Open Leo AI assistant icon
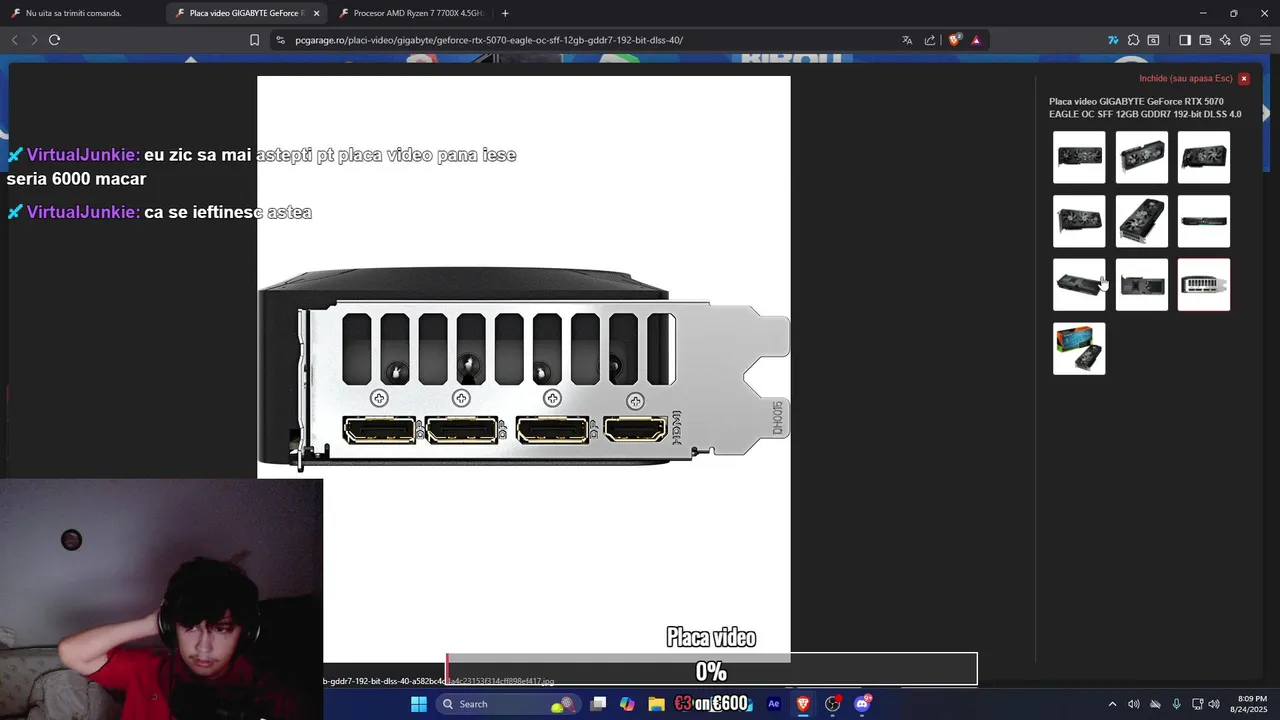Image resolution: width=1280 pixels, height=720 pixels. pos(1225,40)
